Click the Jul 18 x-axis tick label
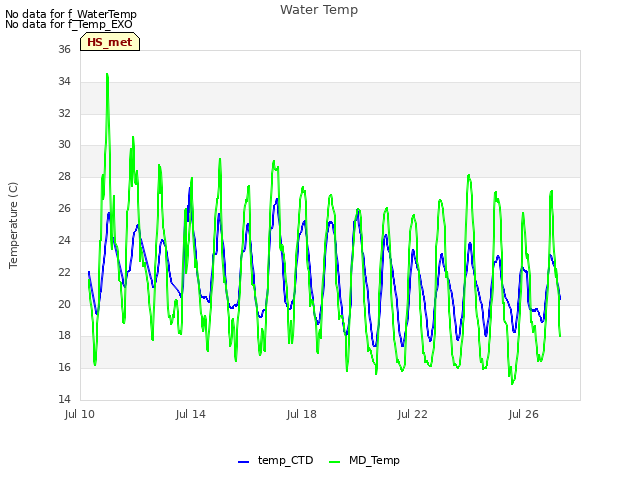 click(302, 414)
